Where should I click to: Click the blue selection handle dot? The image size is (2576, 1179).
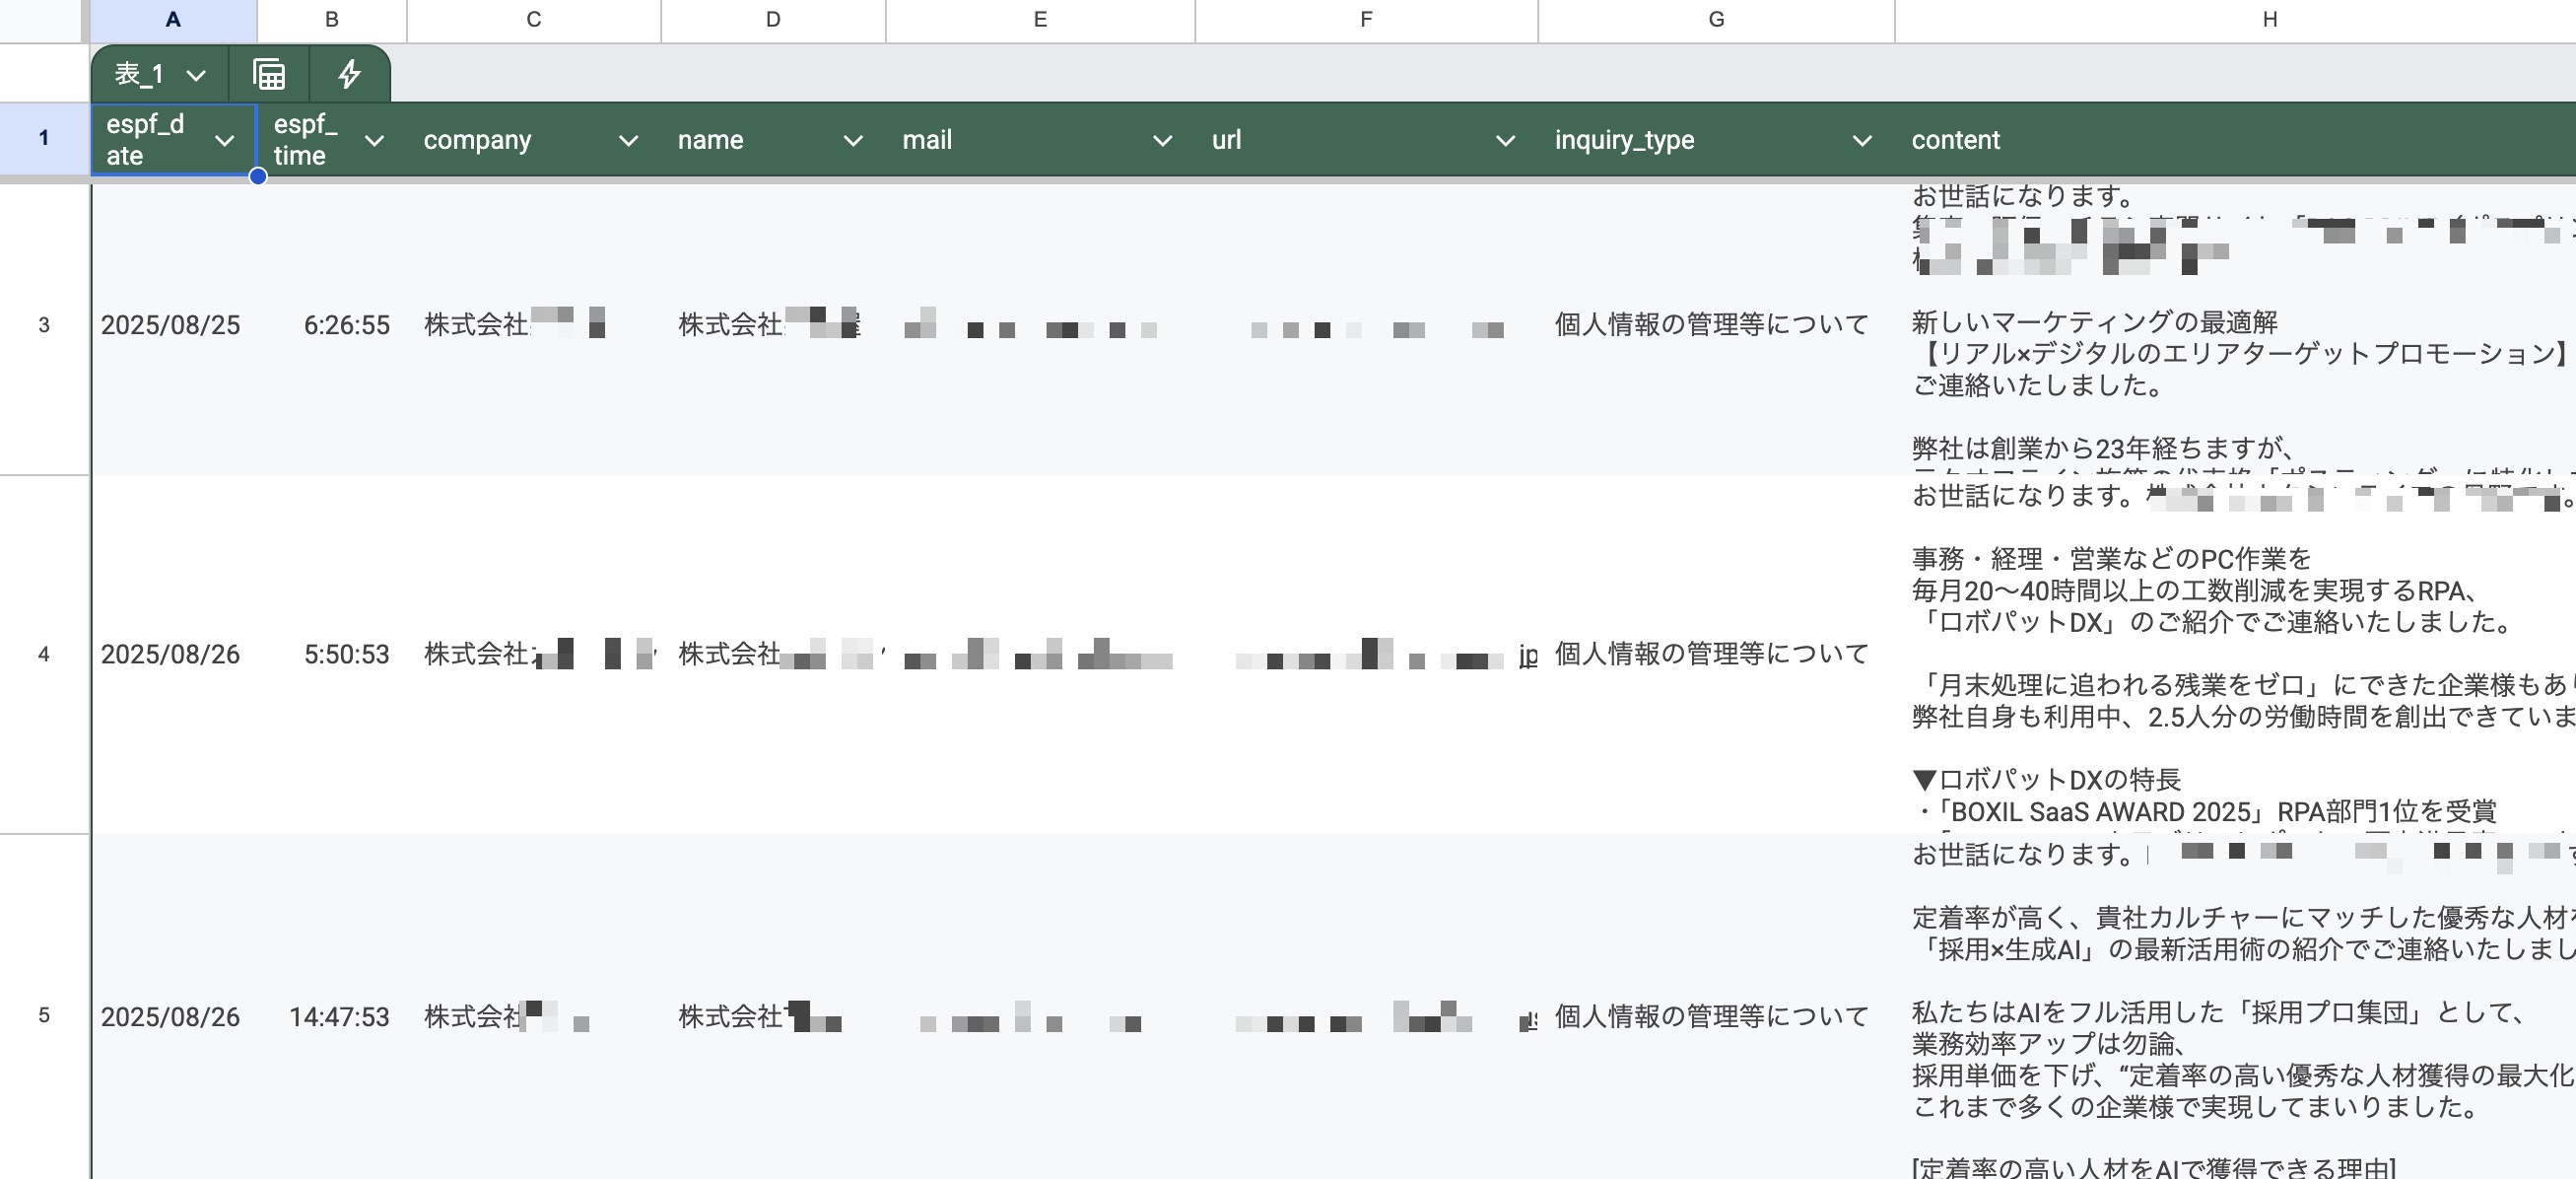pos(258,177)
